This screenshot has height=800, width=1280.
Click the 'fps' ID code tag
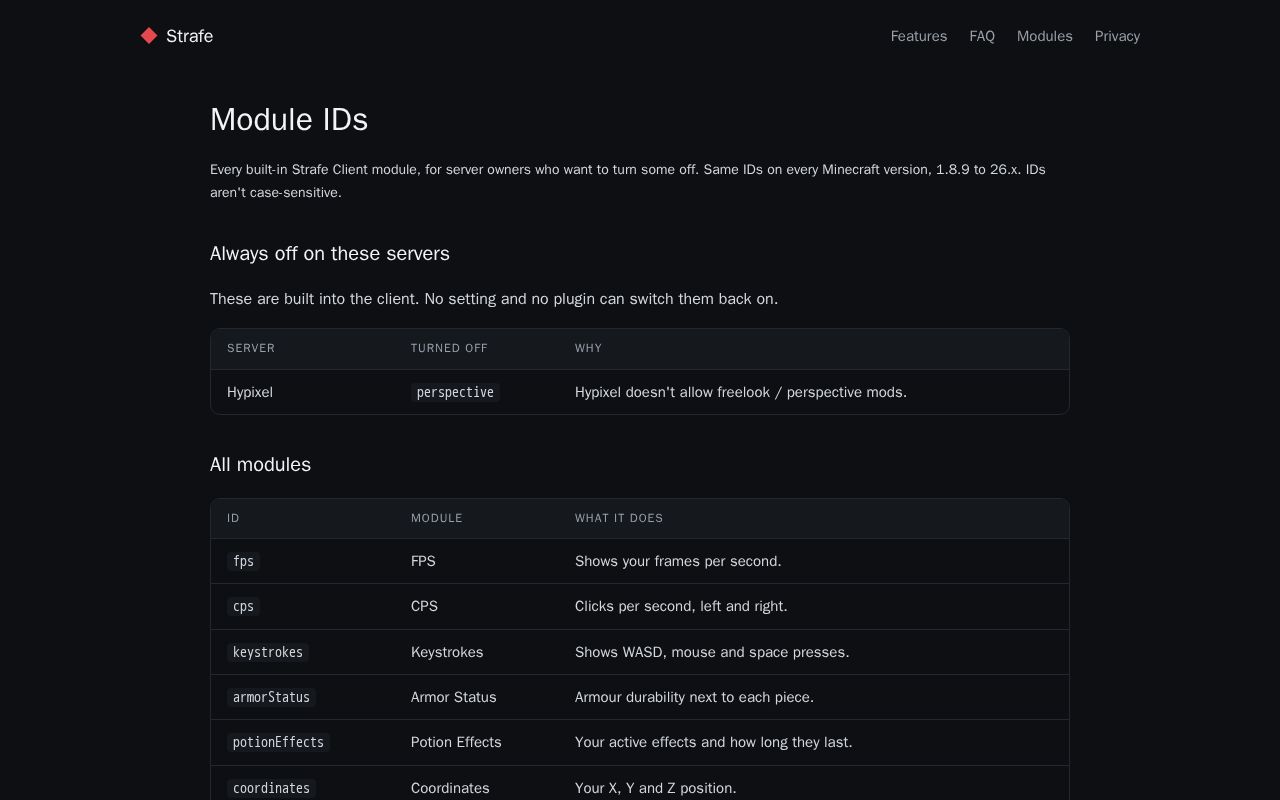[x=243, y=561]
